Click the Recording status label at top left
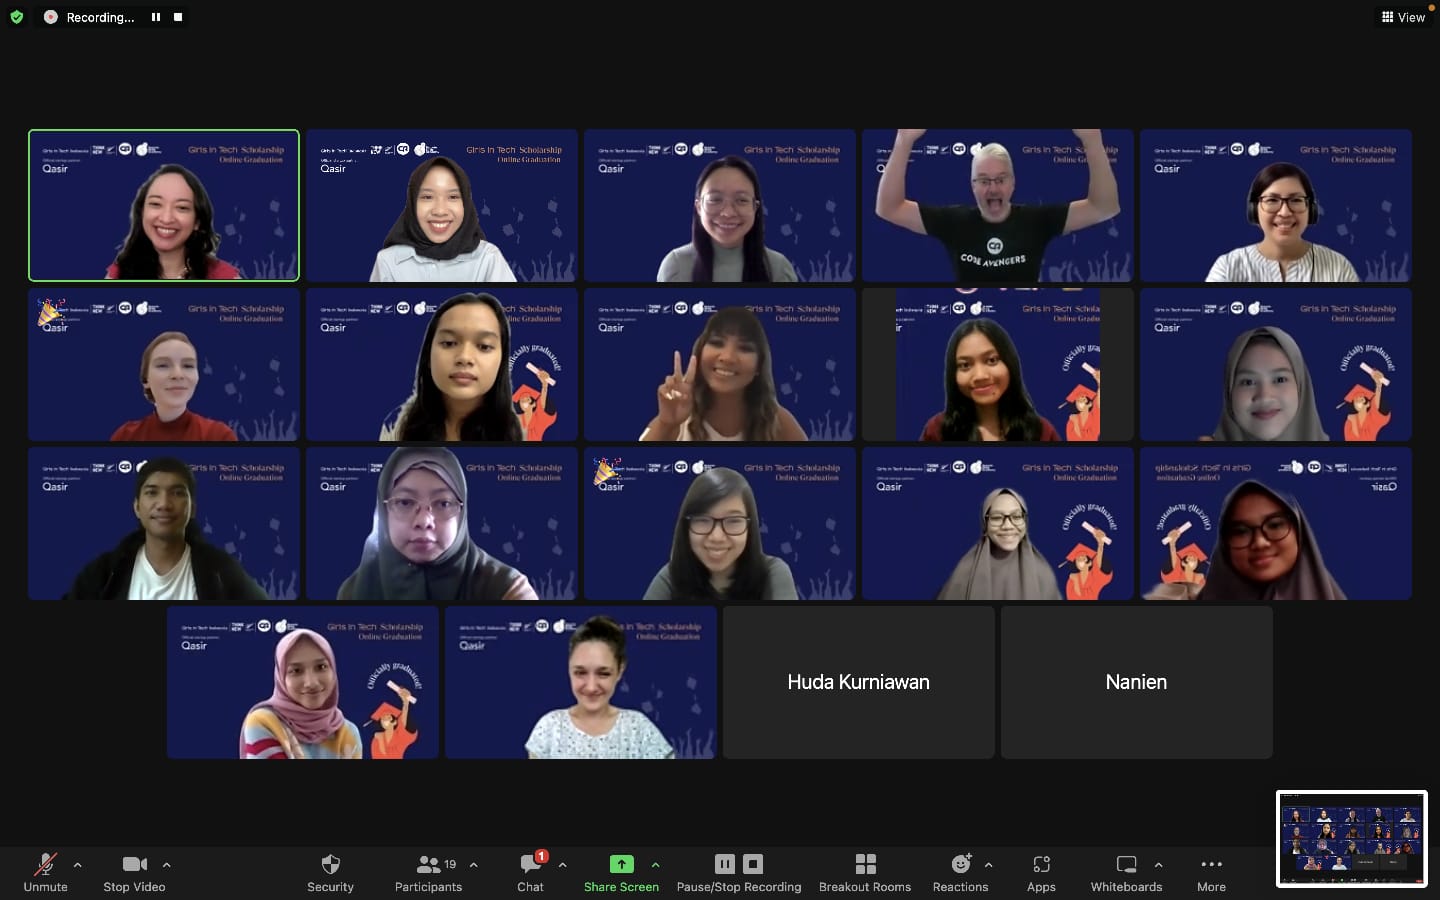Viewport: 1440px width, 900px height. click(99, 17)
